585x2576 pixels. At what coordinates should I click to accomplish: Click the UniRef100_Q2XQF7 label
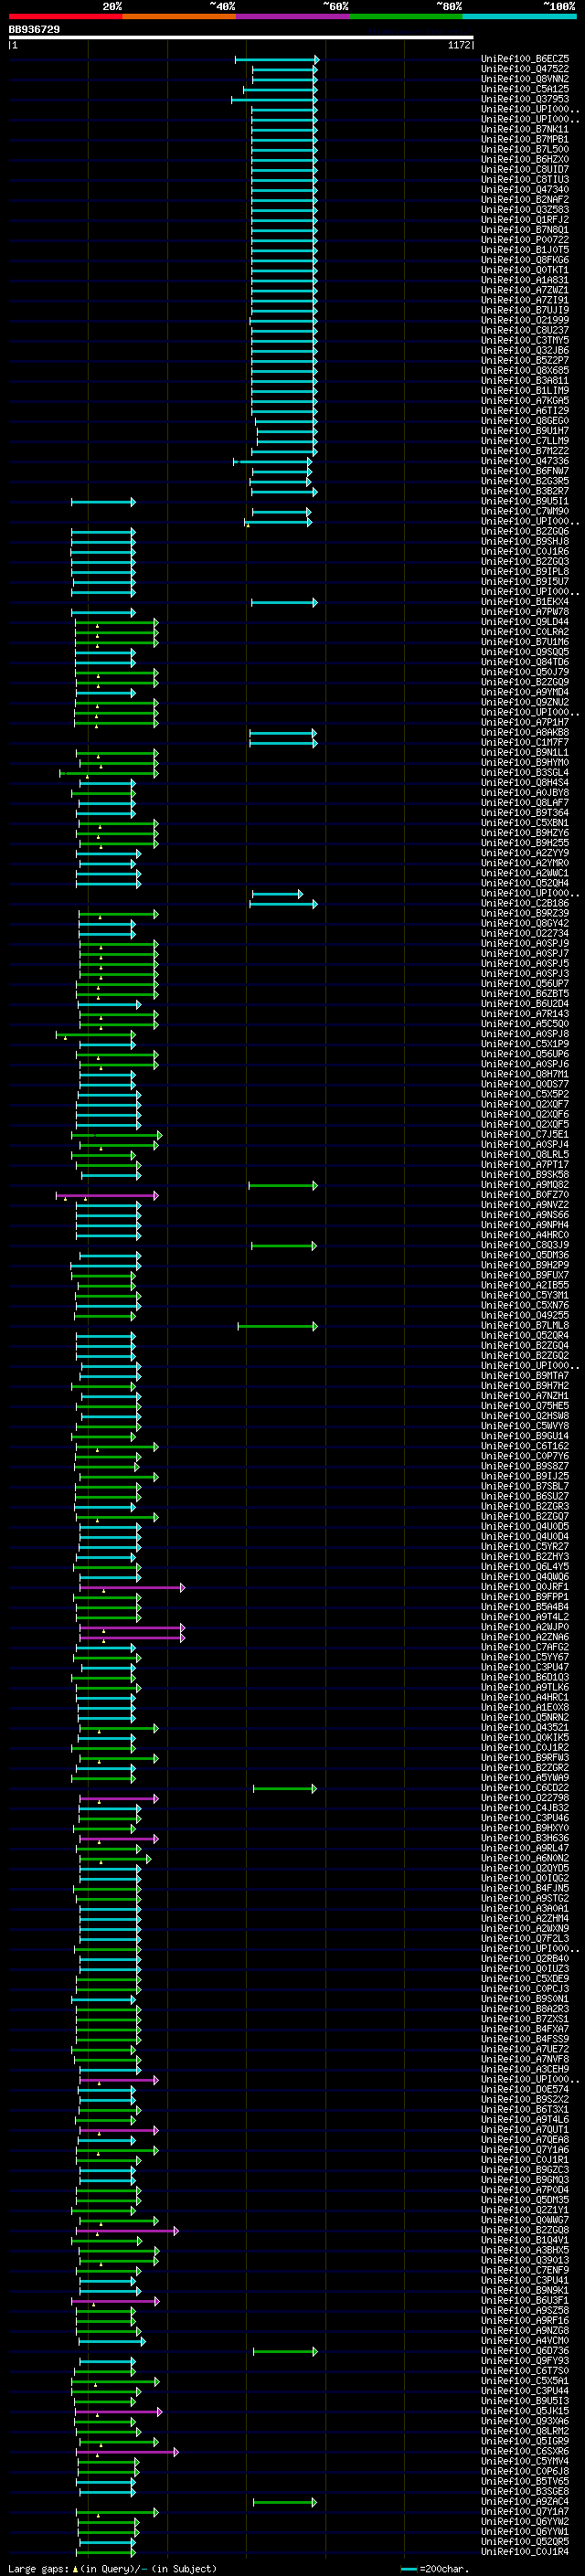click(525, 1104)
